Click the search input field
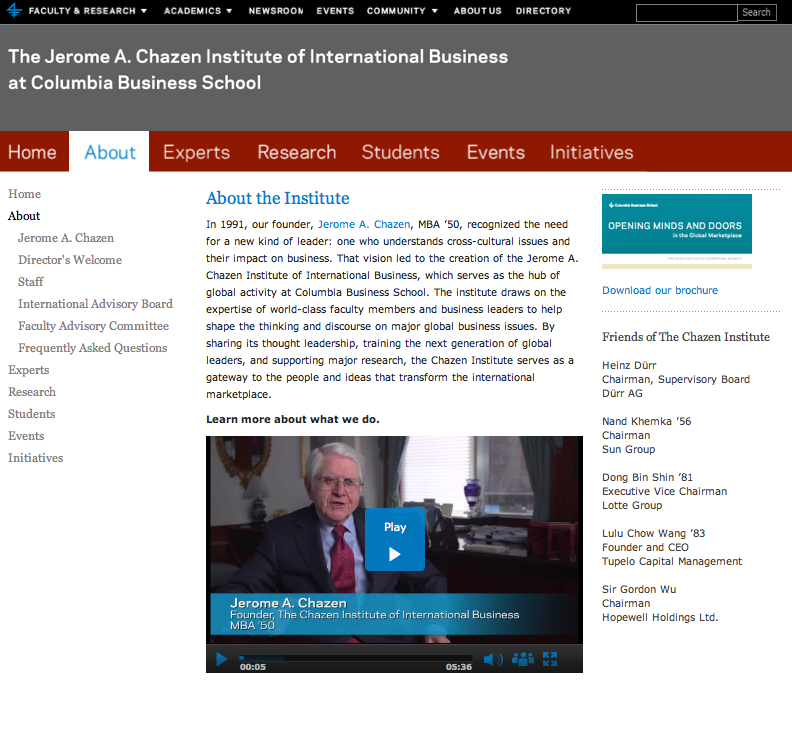Screen dimensions: 792x745 [686, 13]
